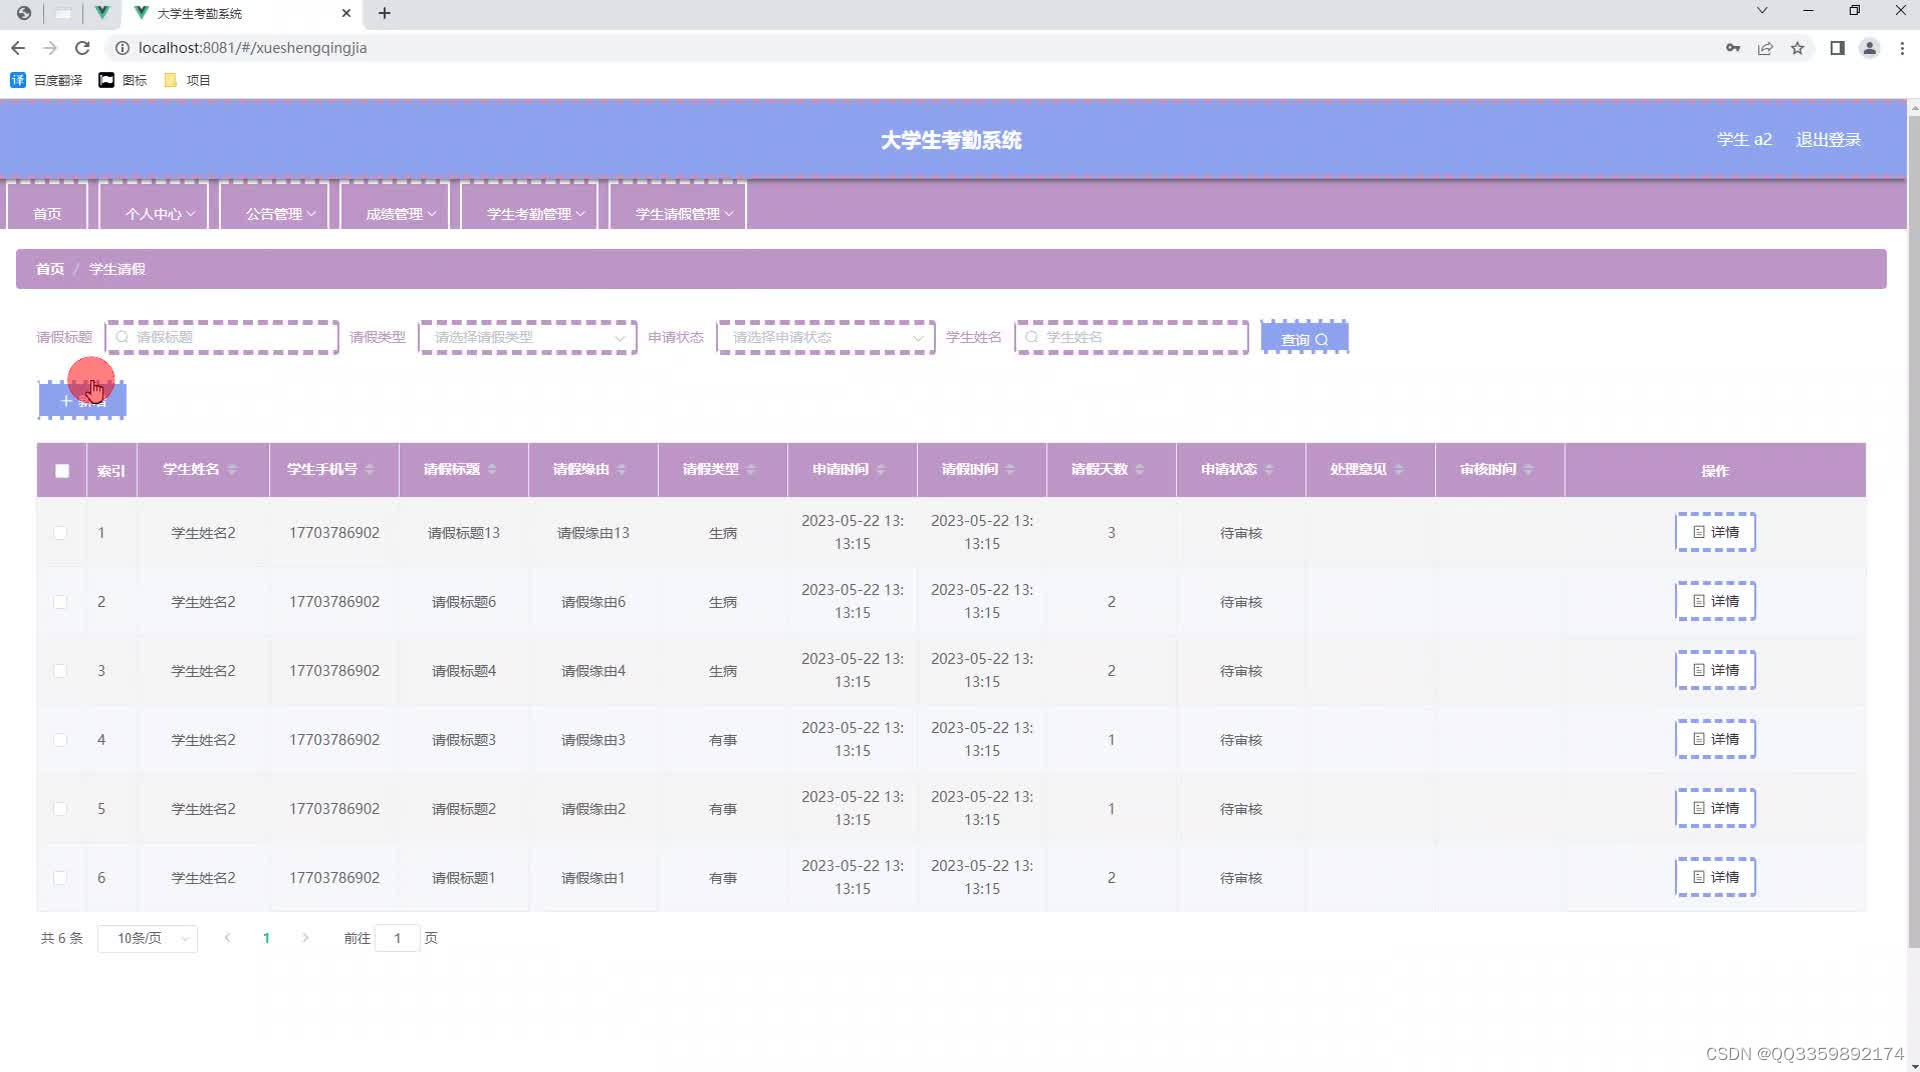Check the row with 请假标题1

click(x=60, y=878)
